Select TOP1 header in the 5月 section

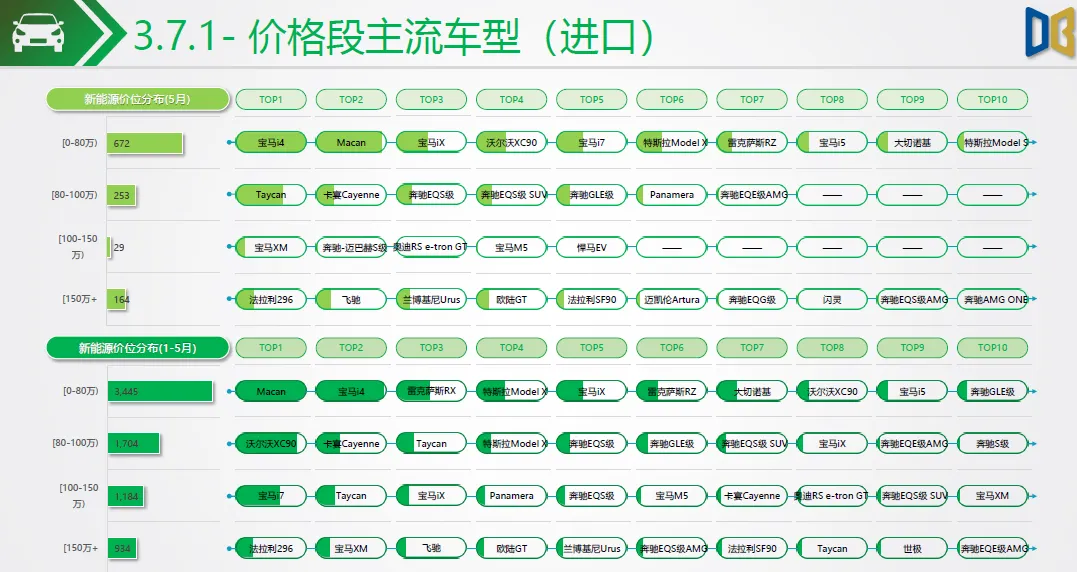(271, 100)
